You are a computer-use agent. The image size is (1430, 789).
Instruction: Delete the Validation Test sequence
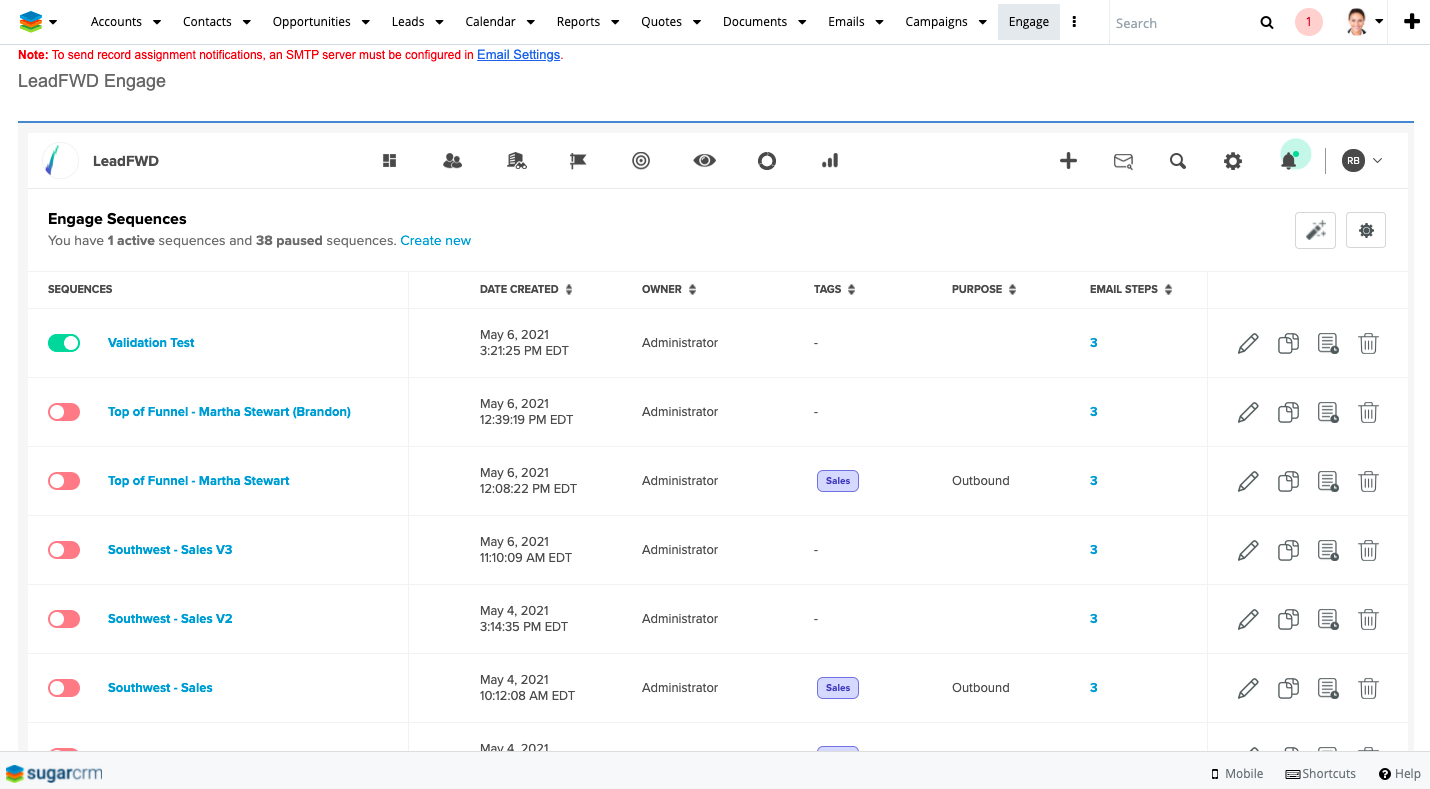coord(1368,343)
